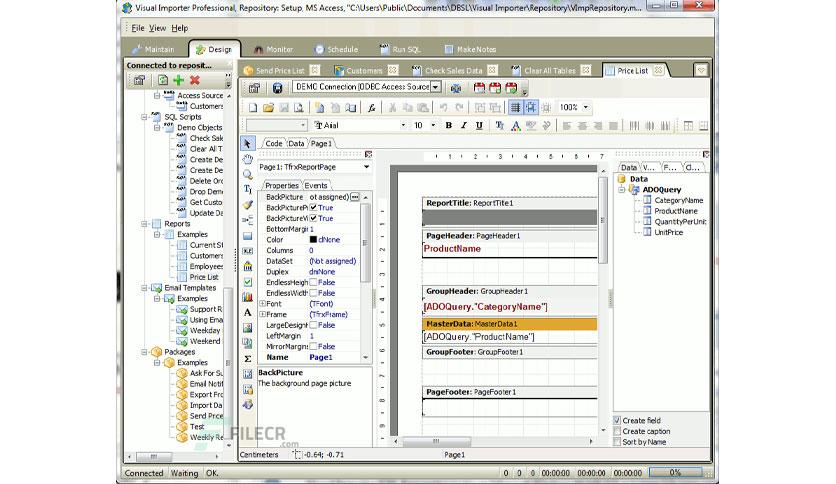Toggle underline formatting

coord(479,125)
